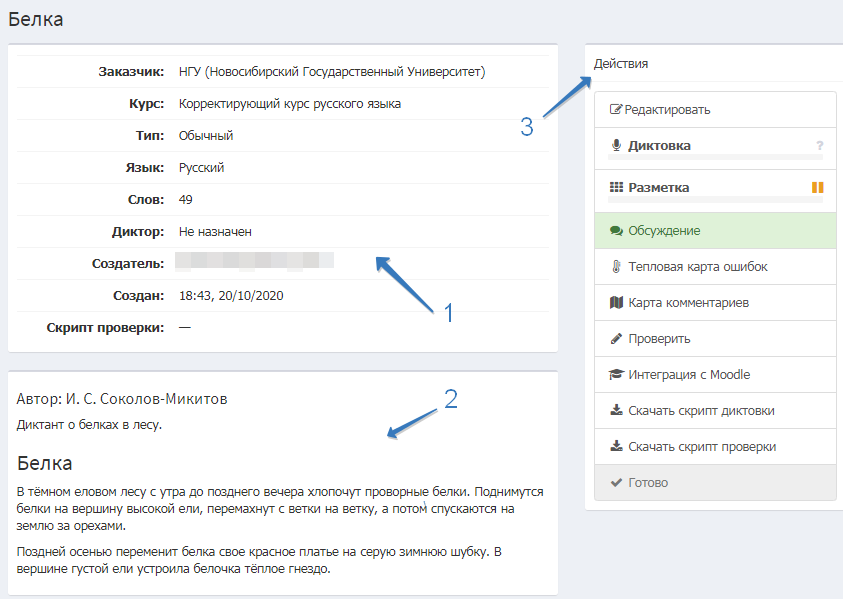Open the Скачать скрипт диктовки link
The width and height of the screenshot is (843, 599).
tap(701, 411)
